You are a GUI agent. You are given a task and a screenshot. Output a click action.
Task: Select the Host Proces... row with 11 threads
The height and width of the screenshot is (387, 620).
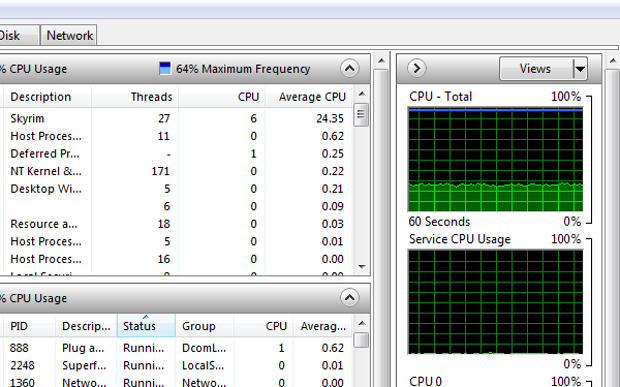(x=176, y=136)
